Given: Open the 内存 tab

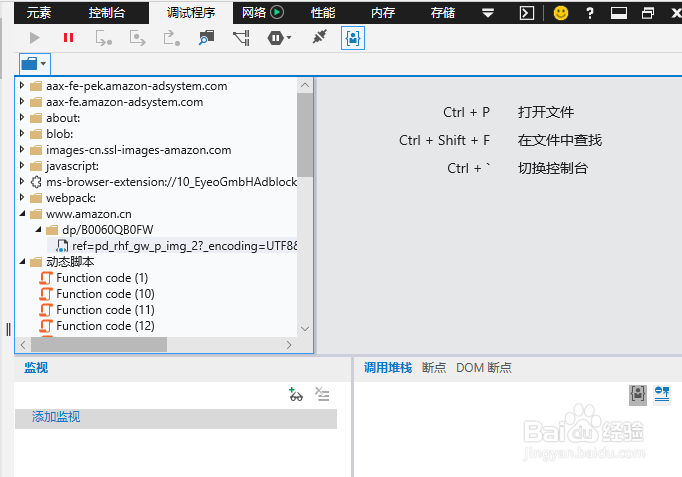Looking at the screenshot, I should pyautogui.click(x=383, y=13).
